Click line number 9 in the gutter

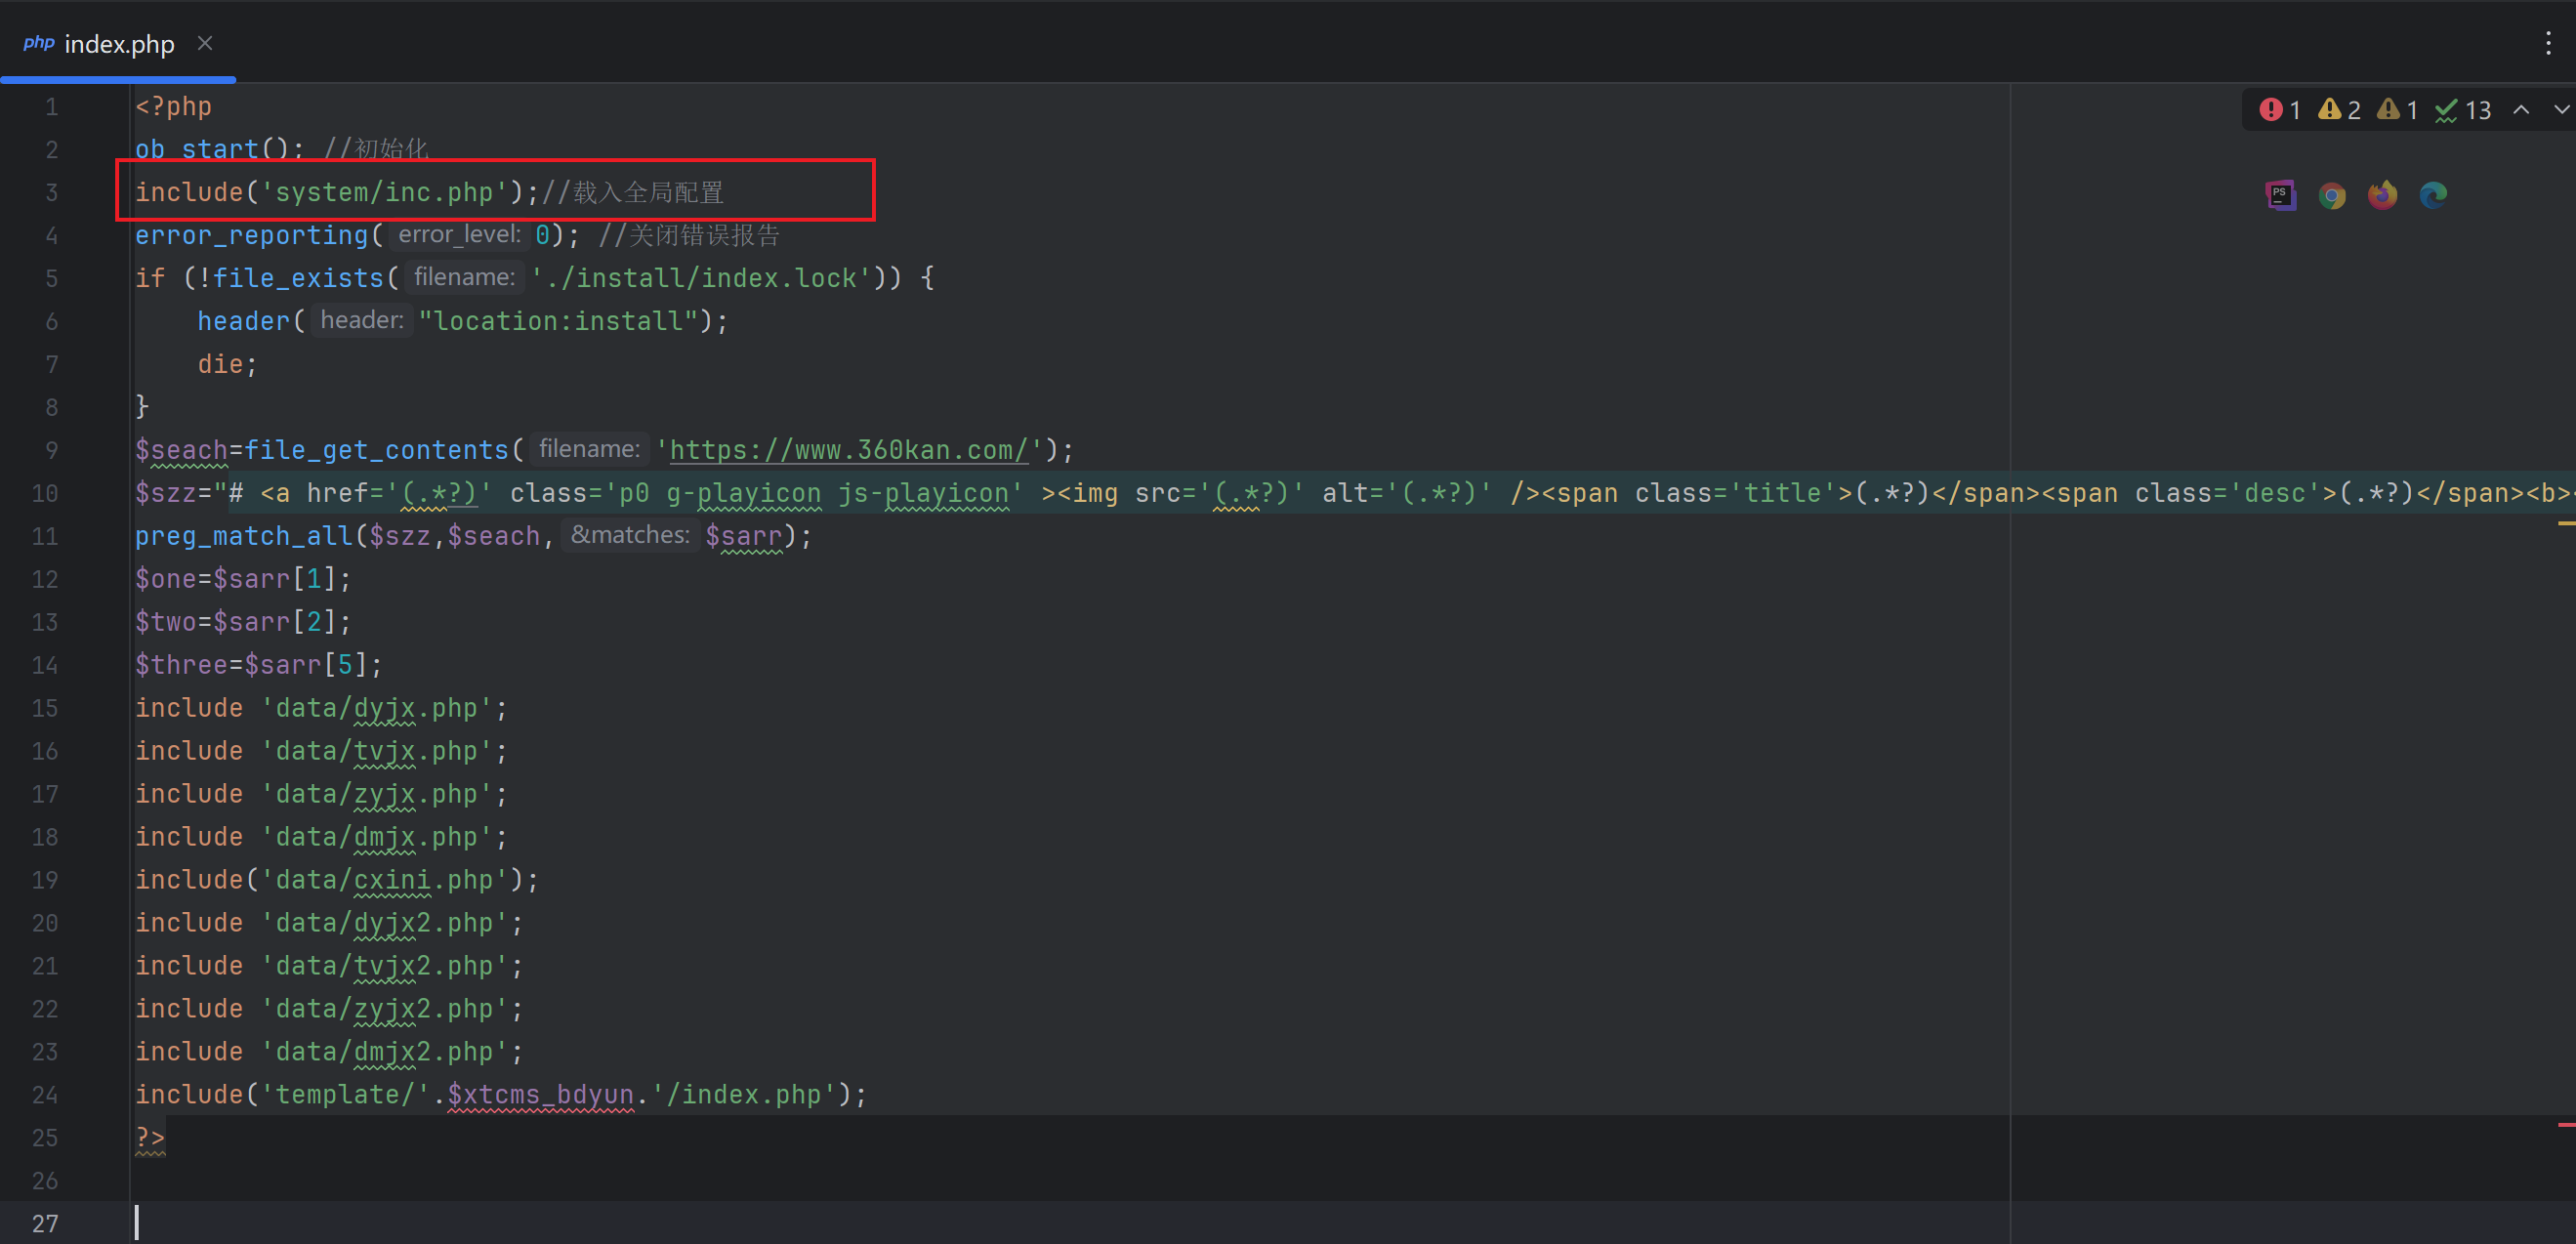tap(52, 451)
